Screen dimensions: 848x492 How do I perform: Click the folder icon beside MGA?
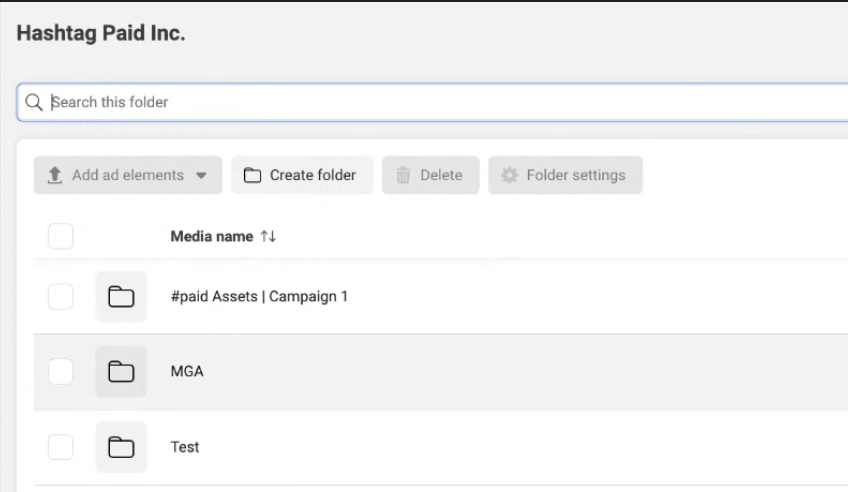tap(121, 371)
